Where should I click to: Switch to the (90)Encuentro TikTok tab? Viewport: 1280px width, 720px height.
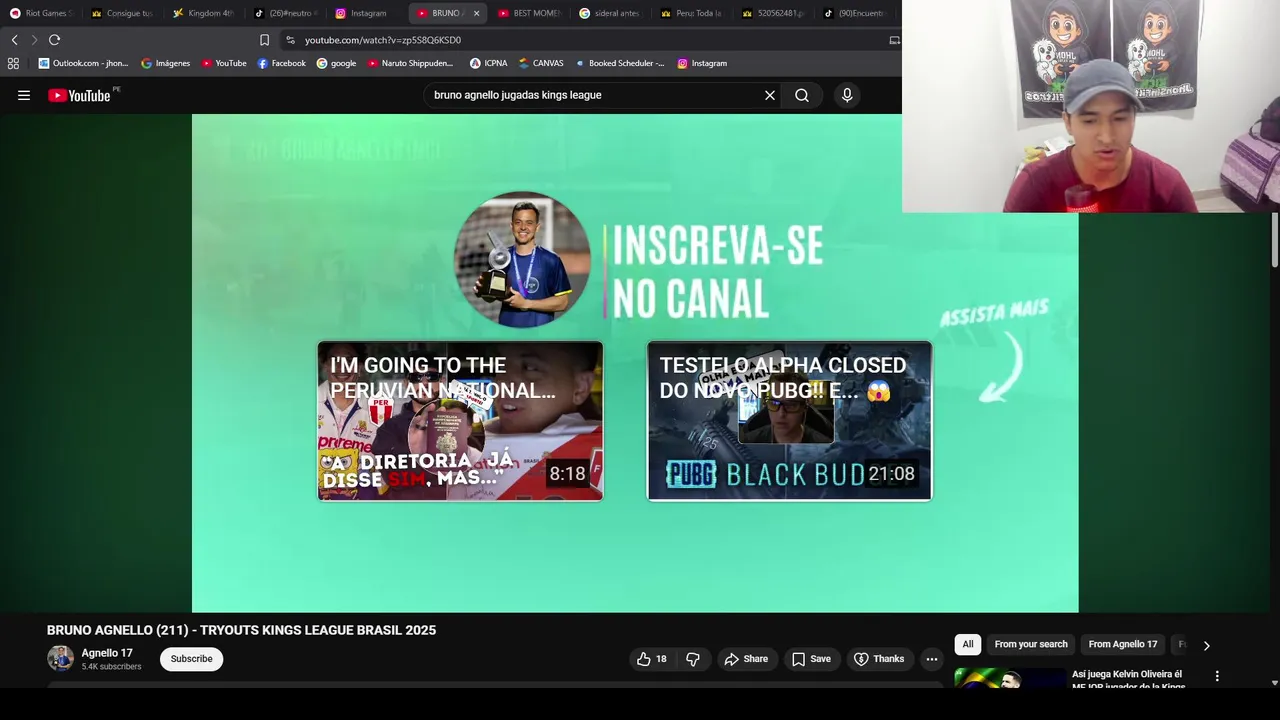point(854,13)
